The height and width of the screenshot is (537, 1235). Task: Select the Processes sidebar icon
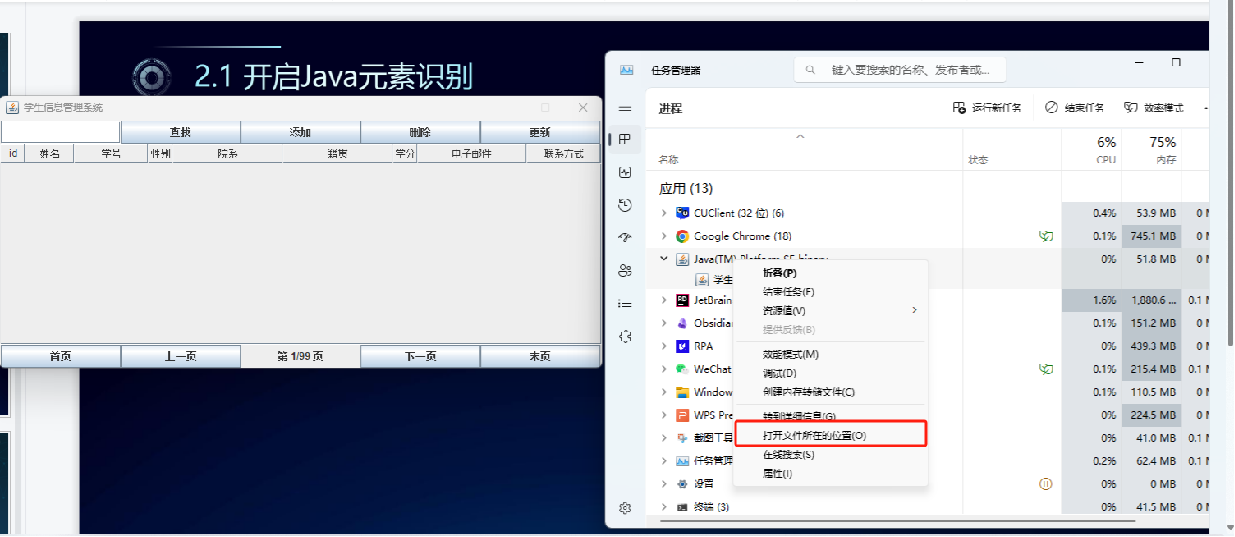625,140
